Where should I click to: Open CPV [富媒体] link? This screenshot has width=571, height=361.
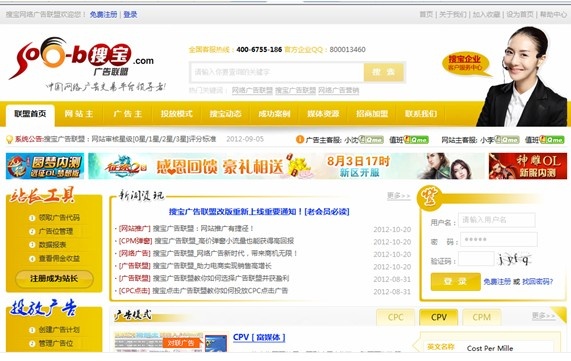tap(259, 338)
